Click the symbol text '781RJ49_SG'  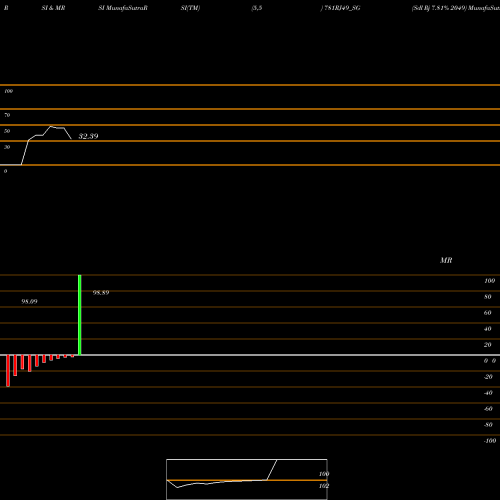pos(342,8)
